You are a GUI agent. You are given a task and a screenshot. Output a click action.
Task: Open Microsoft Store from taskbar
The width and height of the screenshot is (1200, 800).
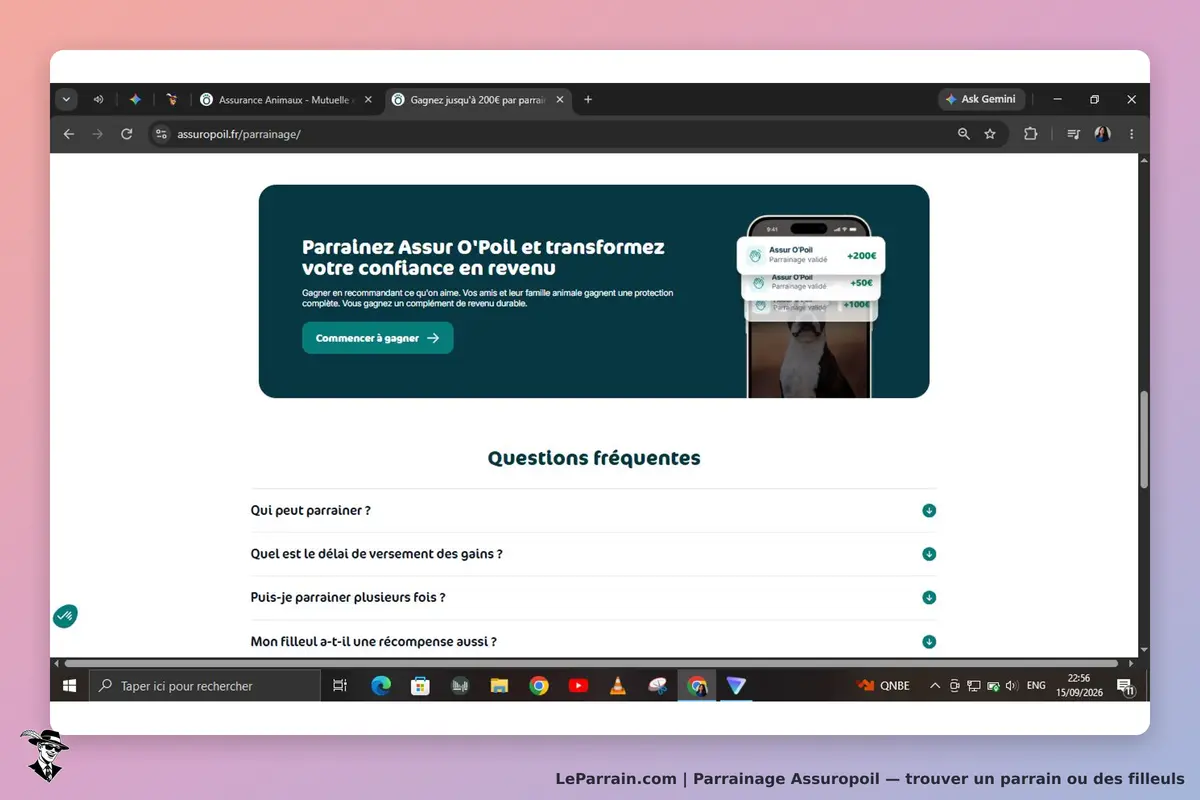click(421, 686)
